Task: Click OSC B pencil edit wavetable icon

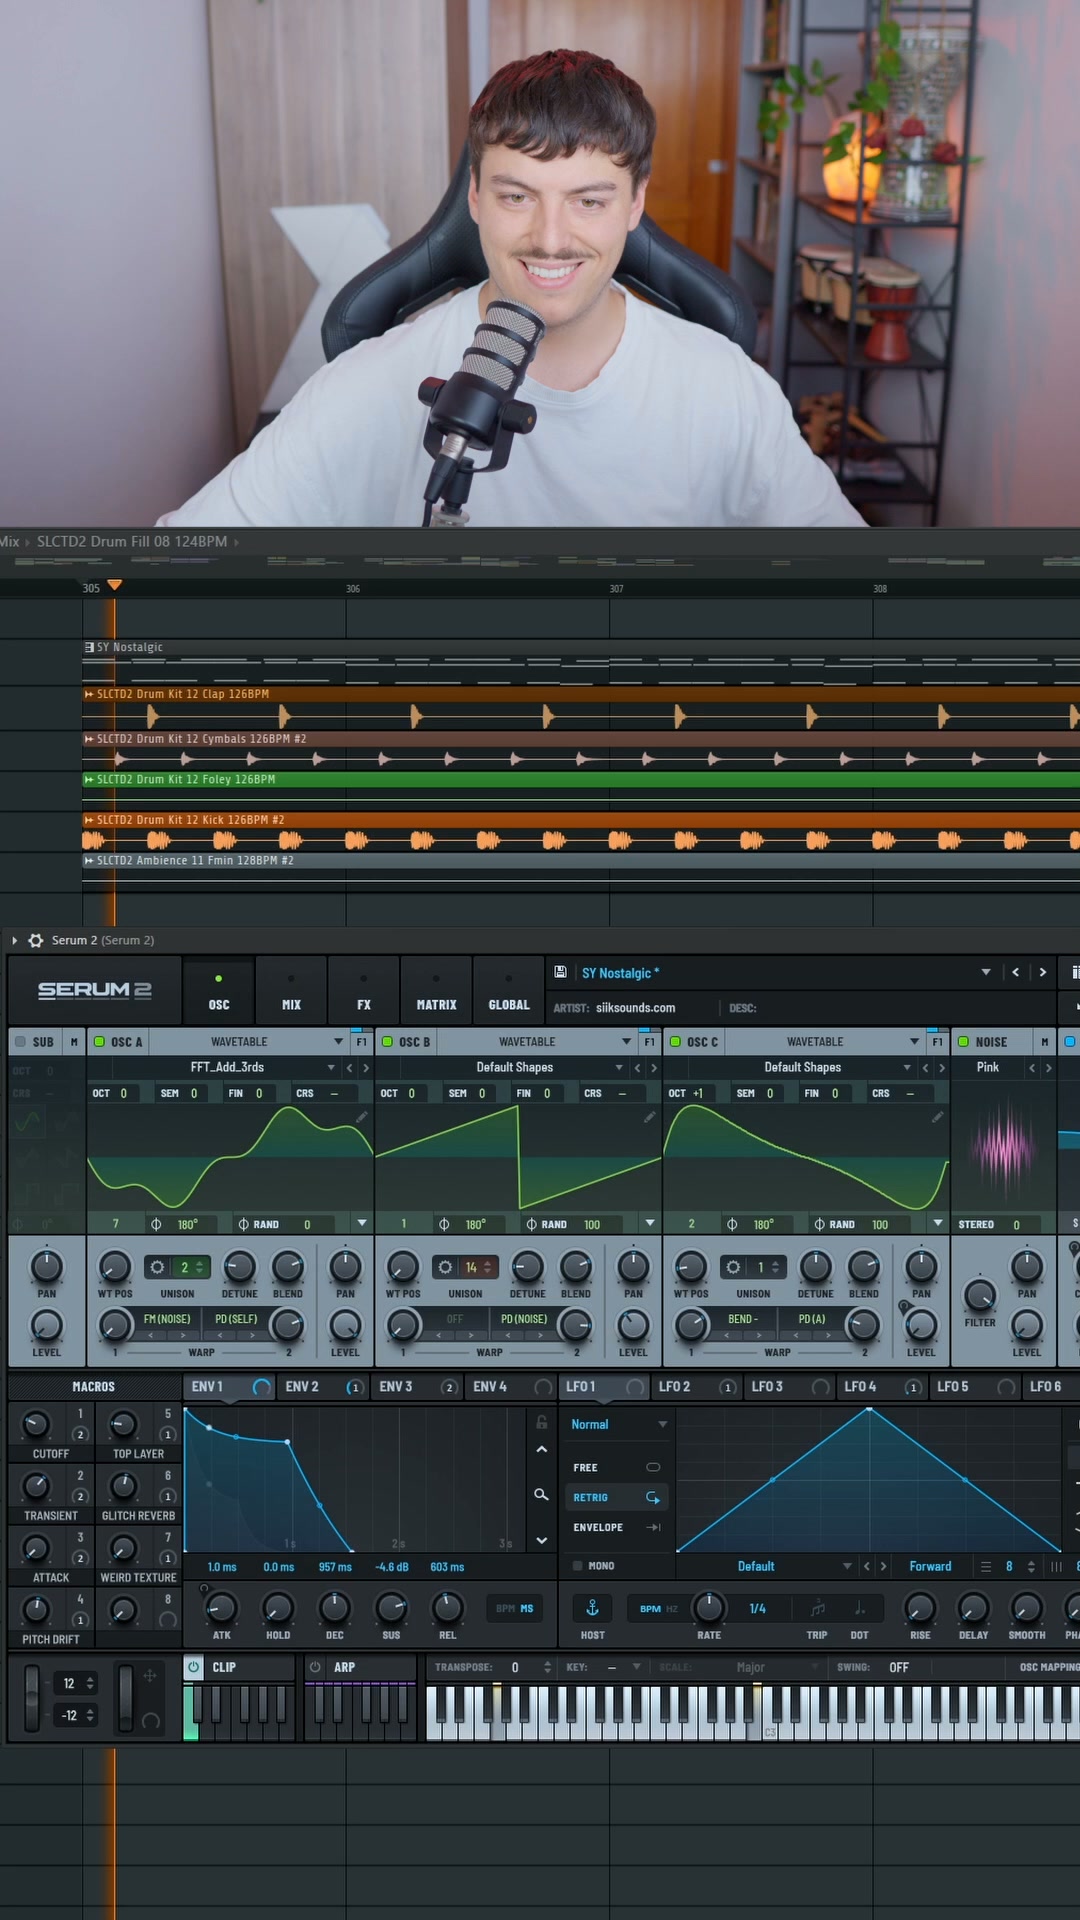Action: pos(649,1117)
